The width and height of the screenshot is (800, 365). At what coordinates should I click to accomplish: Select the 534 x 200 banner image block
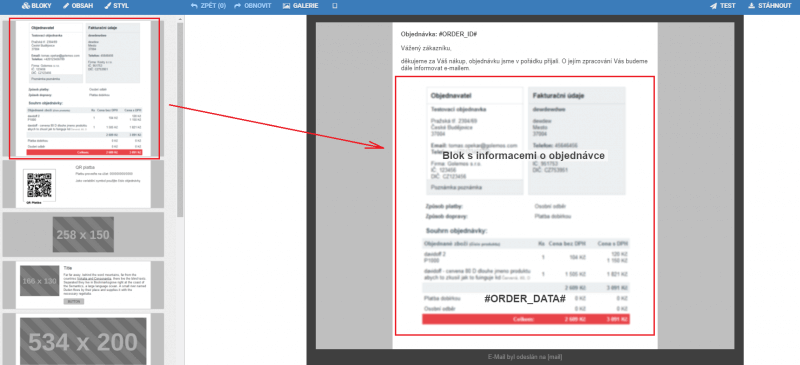coord(83,339)
